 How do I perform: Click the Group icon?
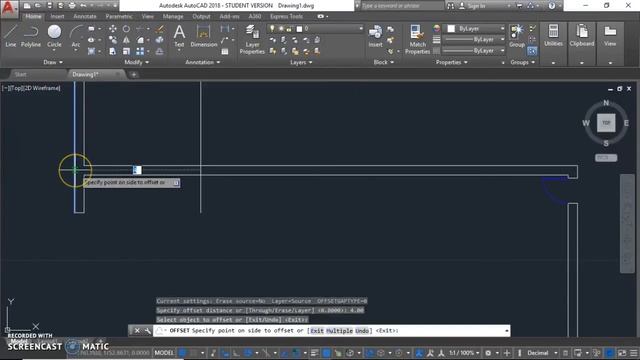[517, 36]
